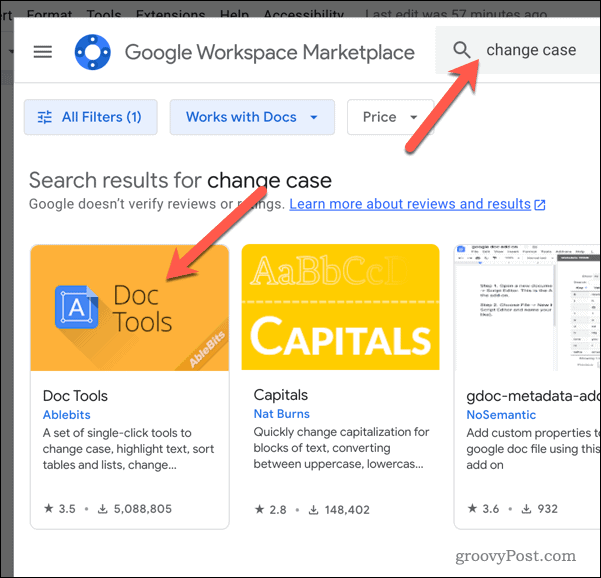Open the Doc Tools thumbnail image

coord(130,307)
